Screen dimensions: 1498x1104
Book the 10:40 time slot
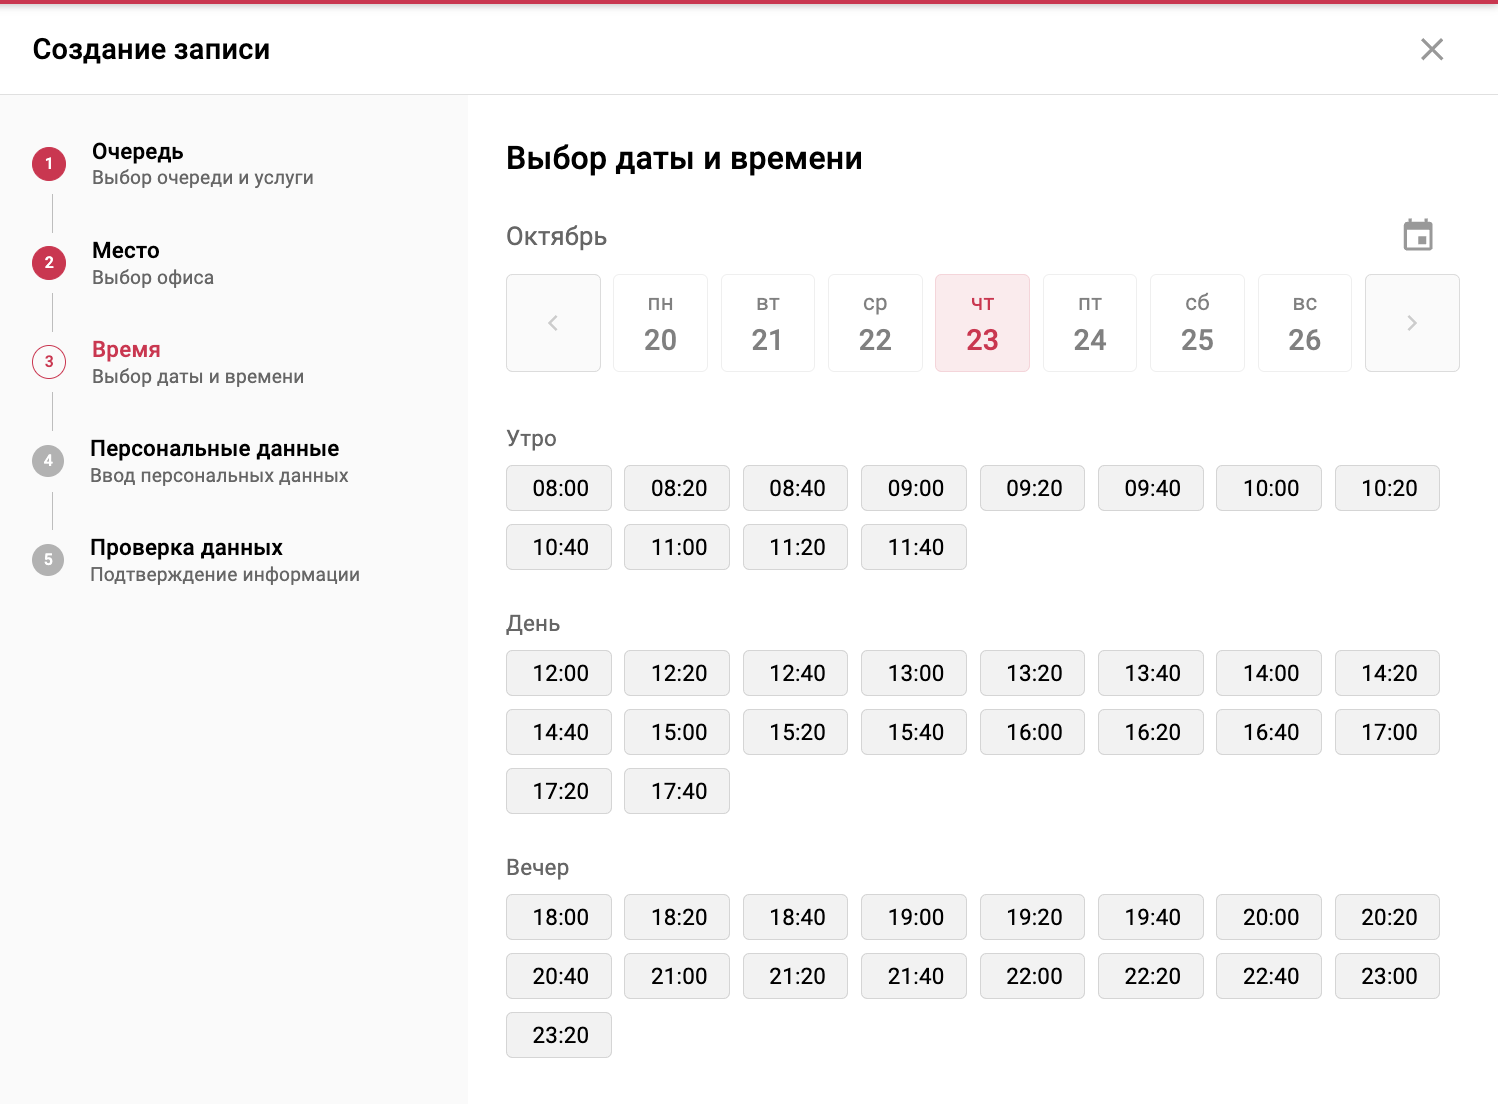559,547
